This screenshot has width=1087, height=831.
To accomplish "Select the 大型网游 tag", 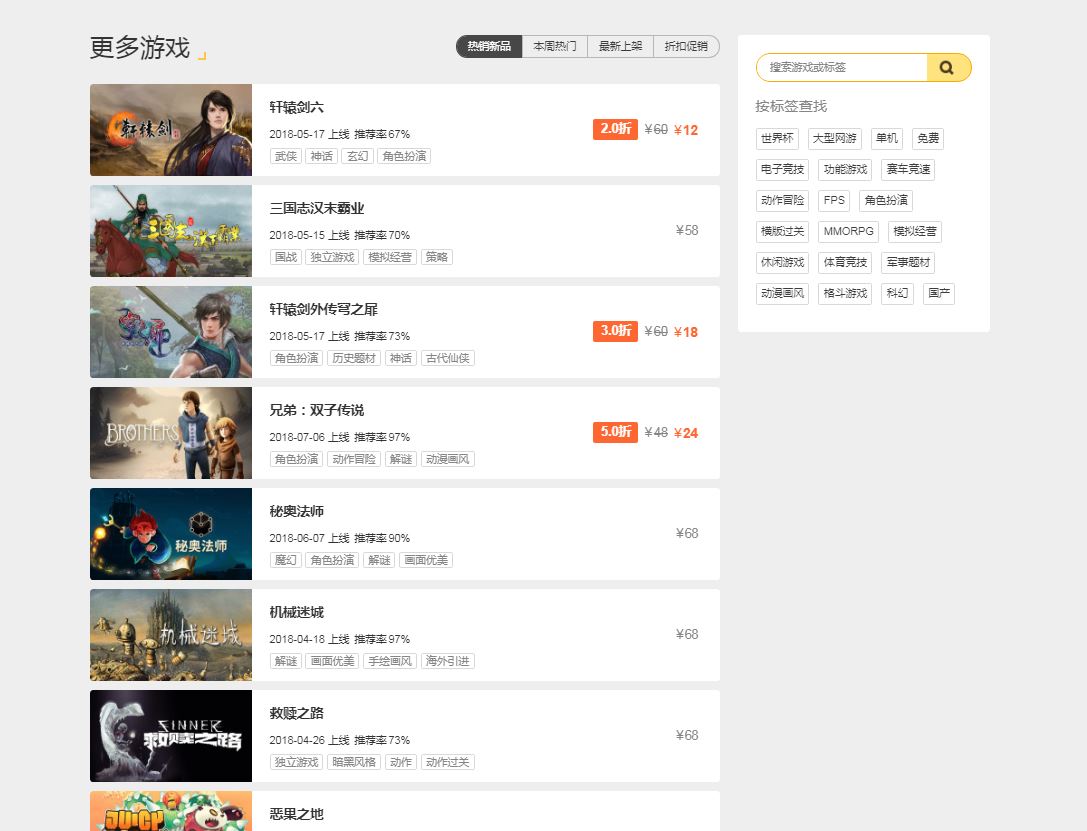I will click(835, 139).
